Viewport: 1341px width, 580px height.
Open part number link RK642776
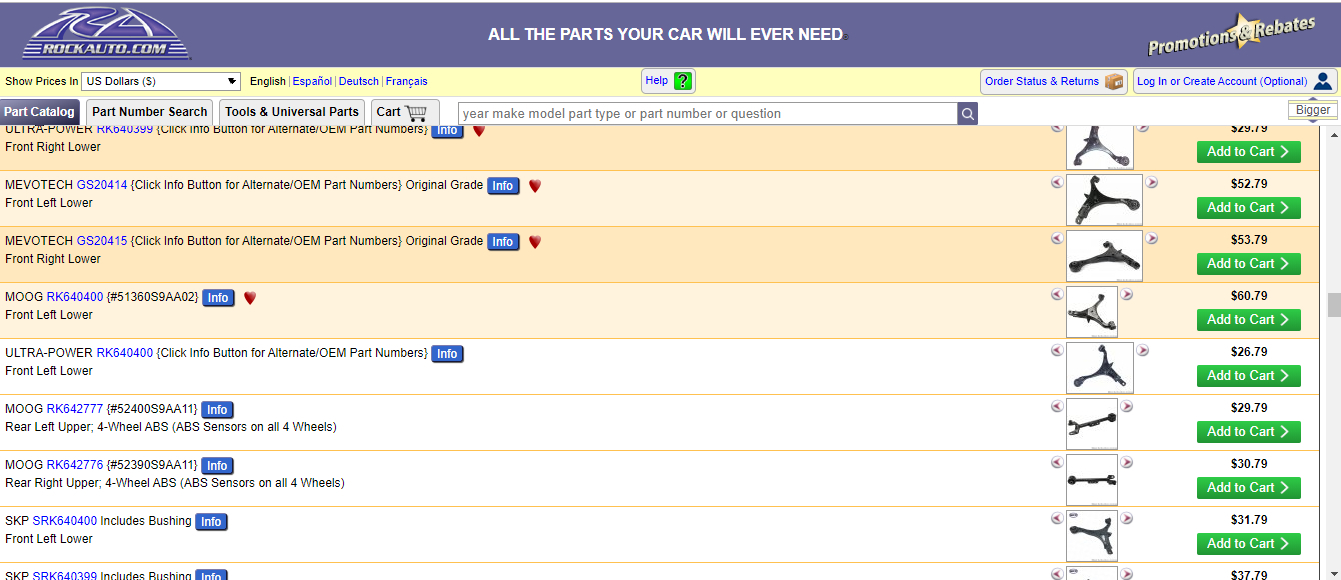tap(75, 465)
